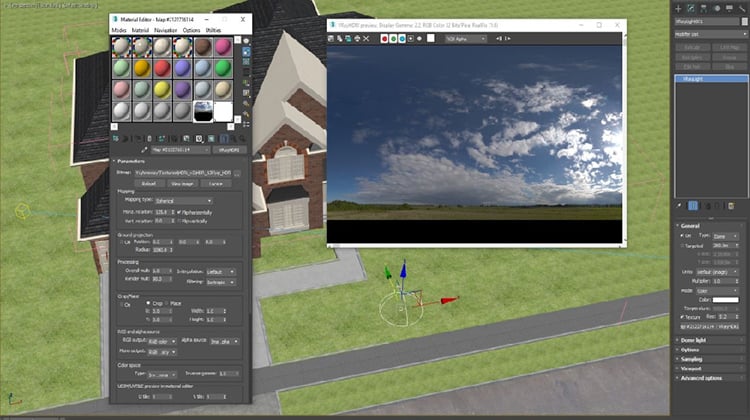Click the Z axis blue arrow of the transform gizmo
Screen dimensions: 750x420
click(403, 269)
